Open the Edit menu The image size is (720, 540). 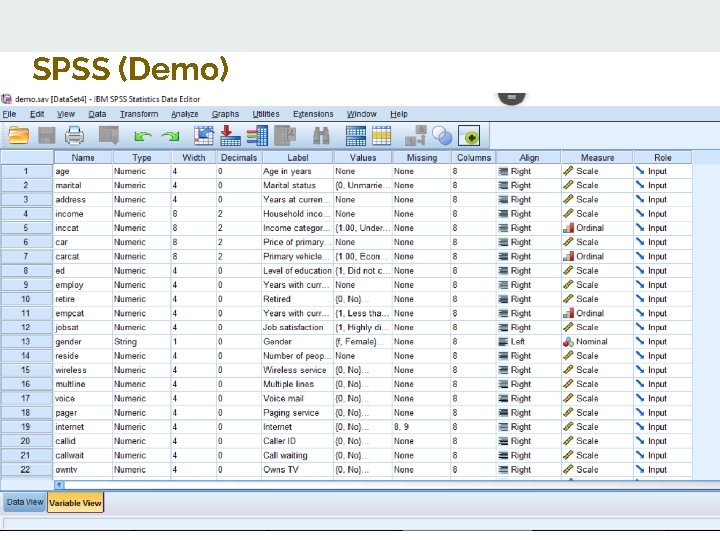[37, 114]
